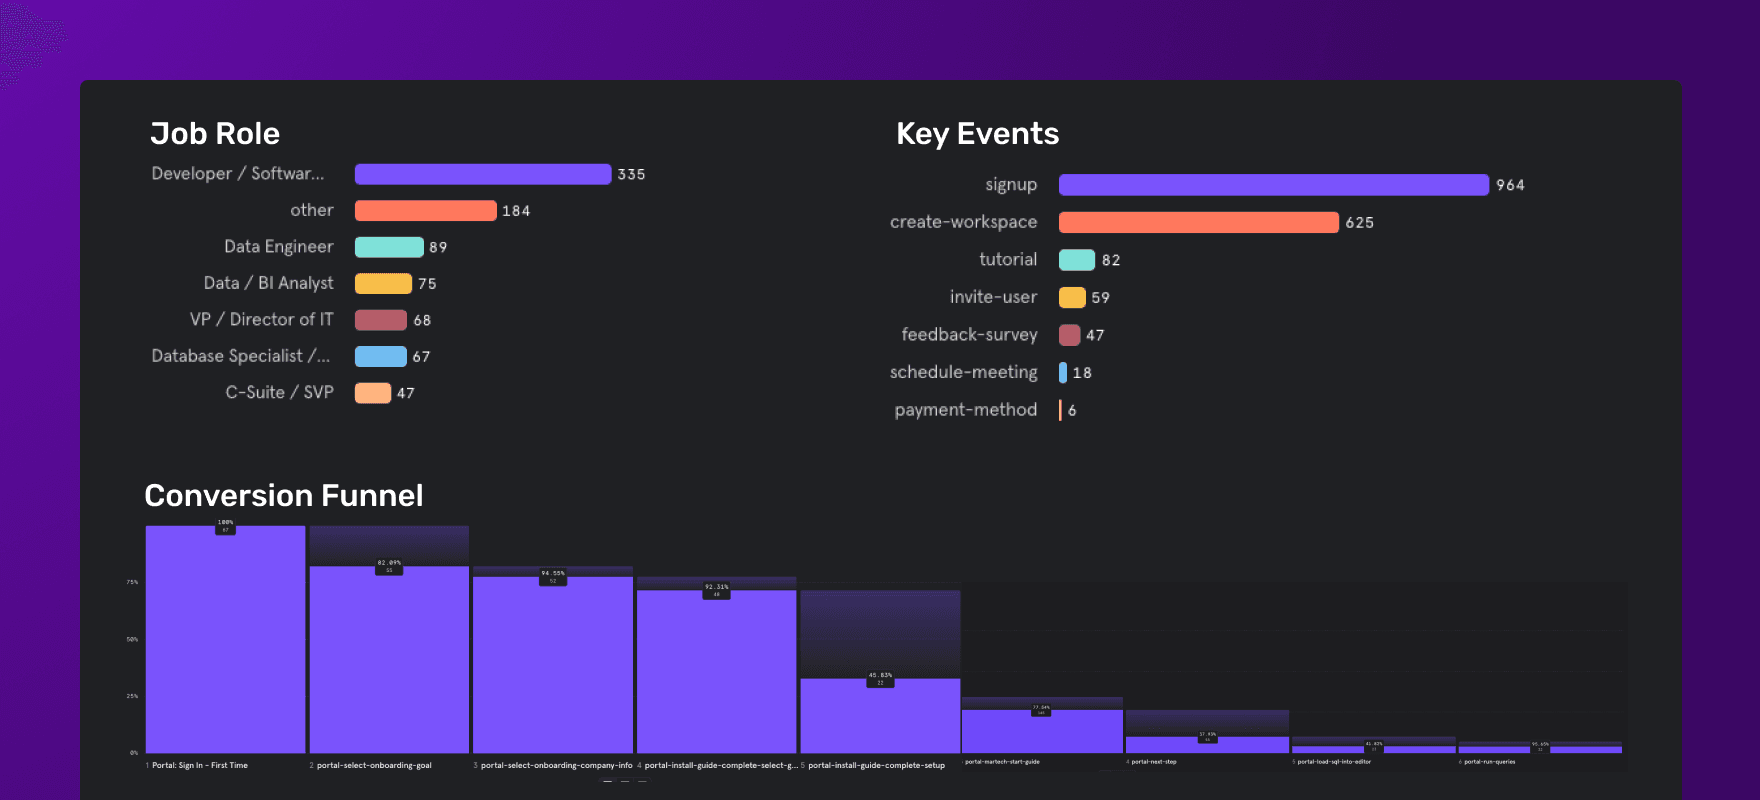Click the VP / Director of IT bar
Image resolution: width=1760 pixels, height=800 pixels.
coord(381,320)
